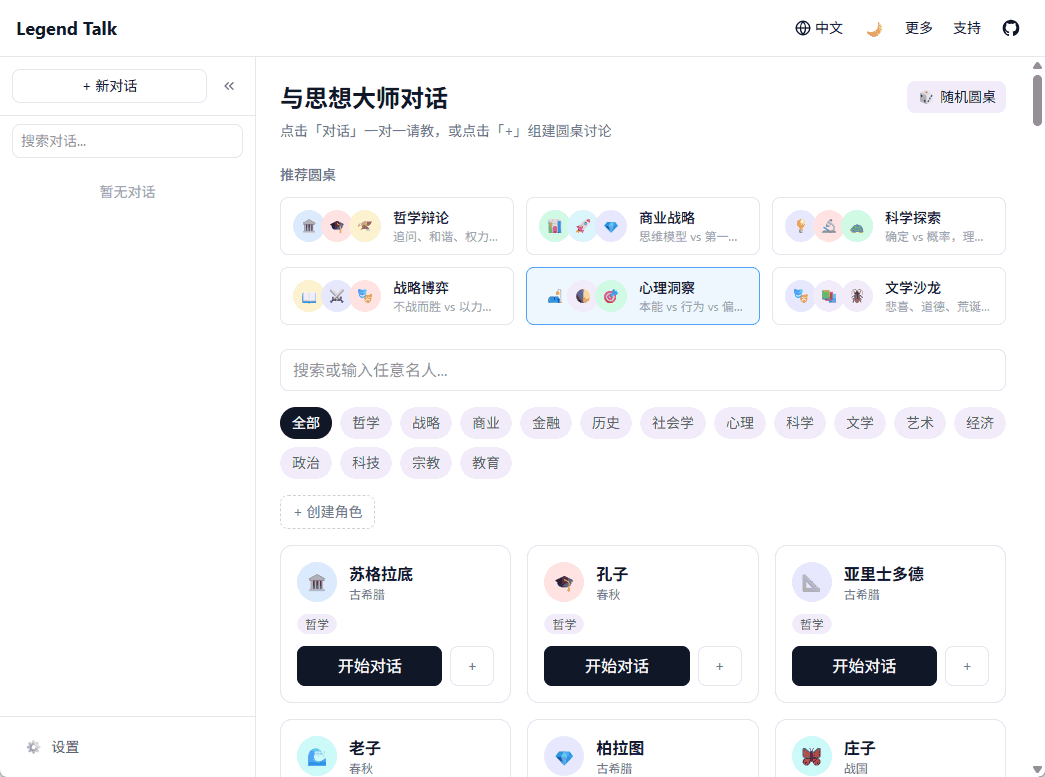Click 苏格拉底's temple avatar icon
Viewport: 1045px width, 777px height.
317,583
